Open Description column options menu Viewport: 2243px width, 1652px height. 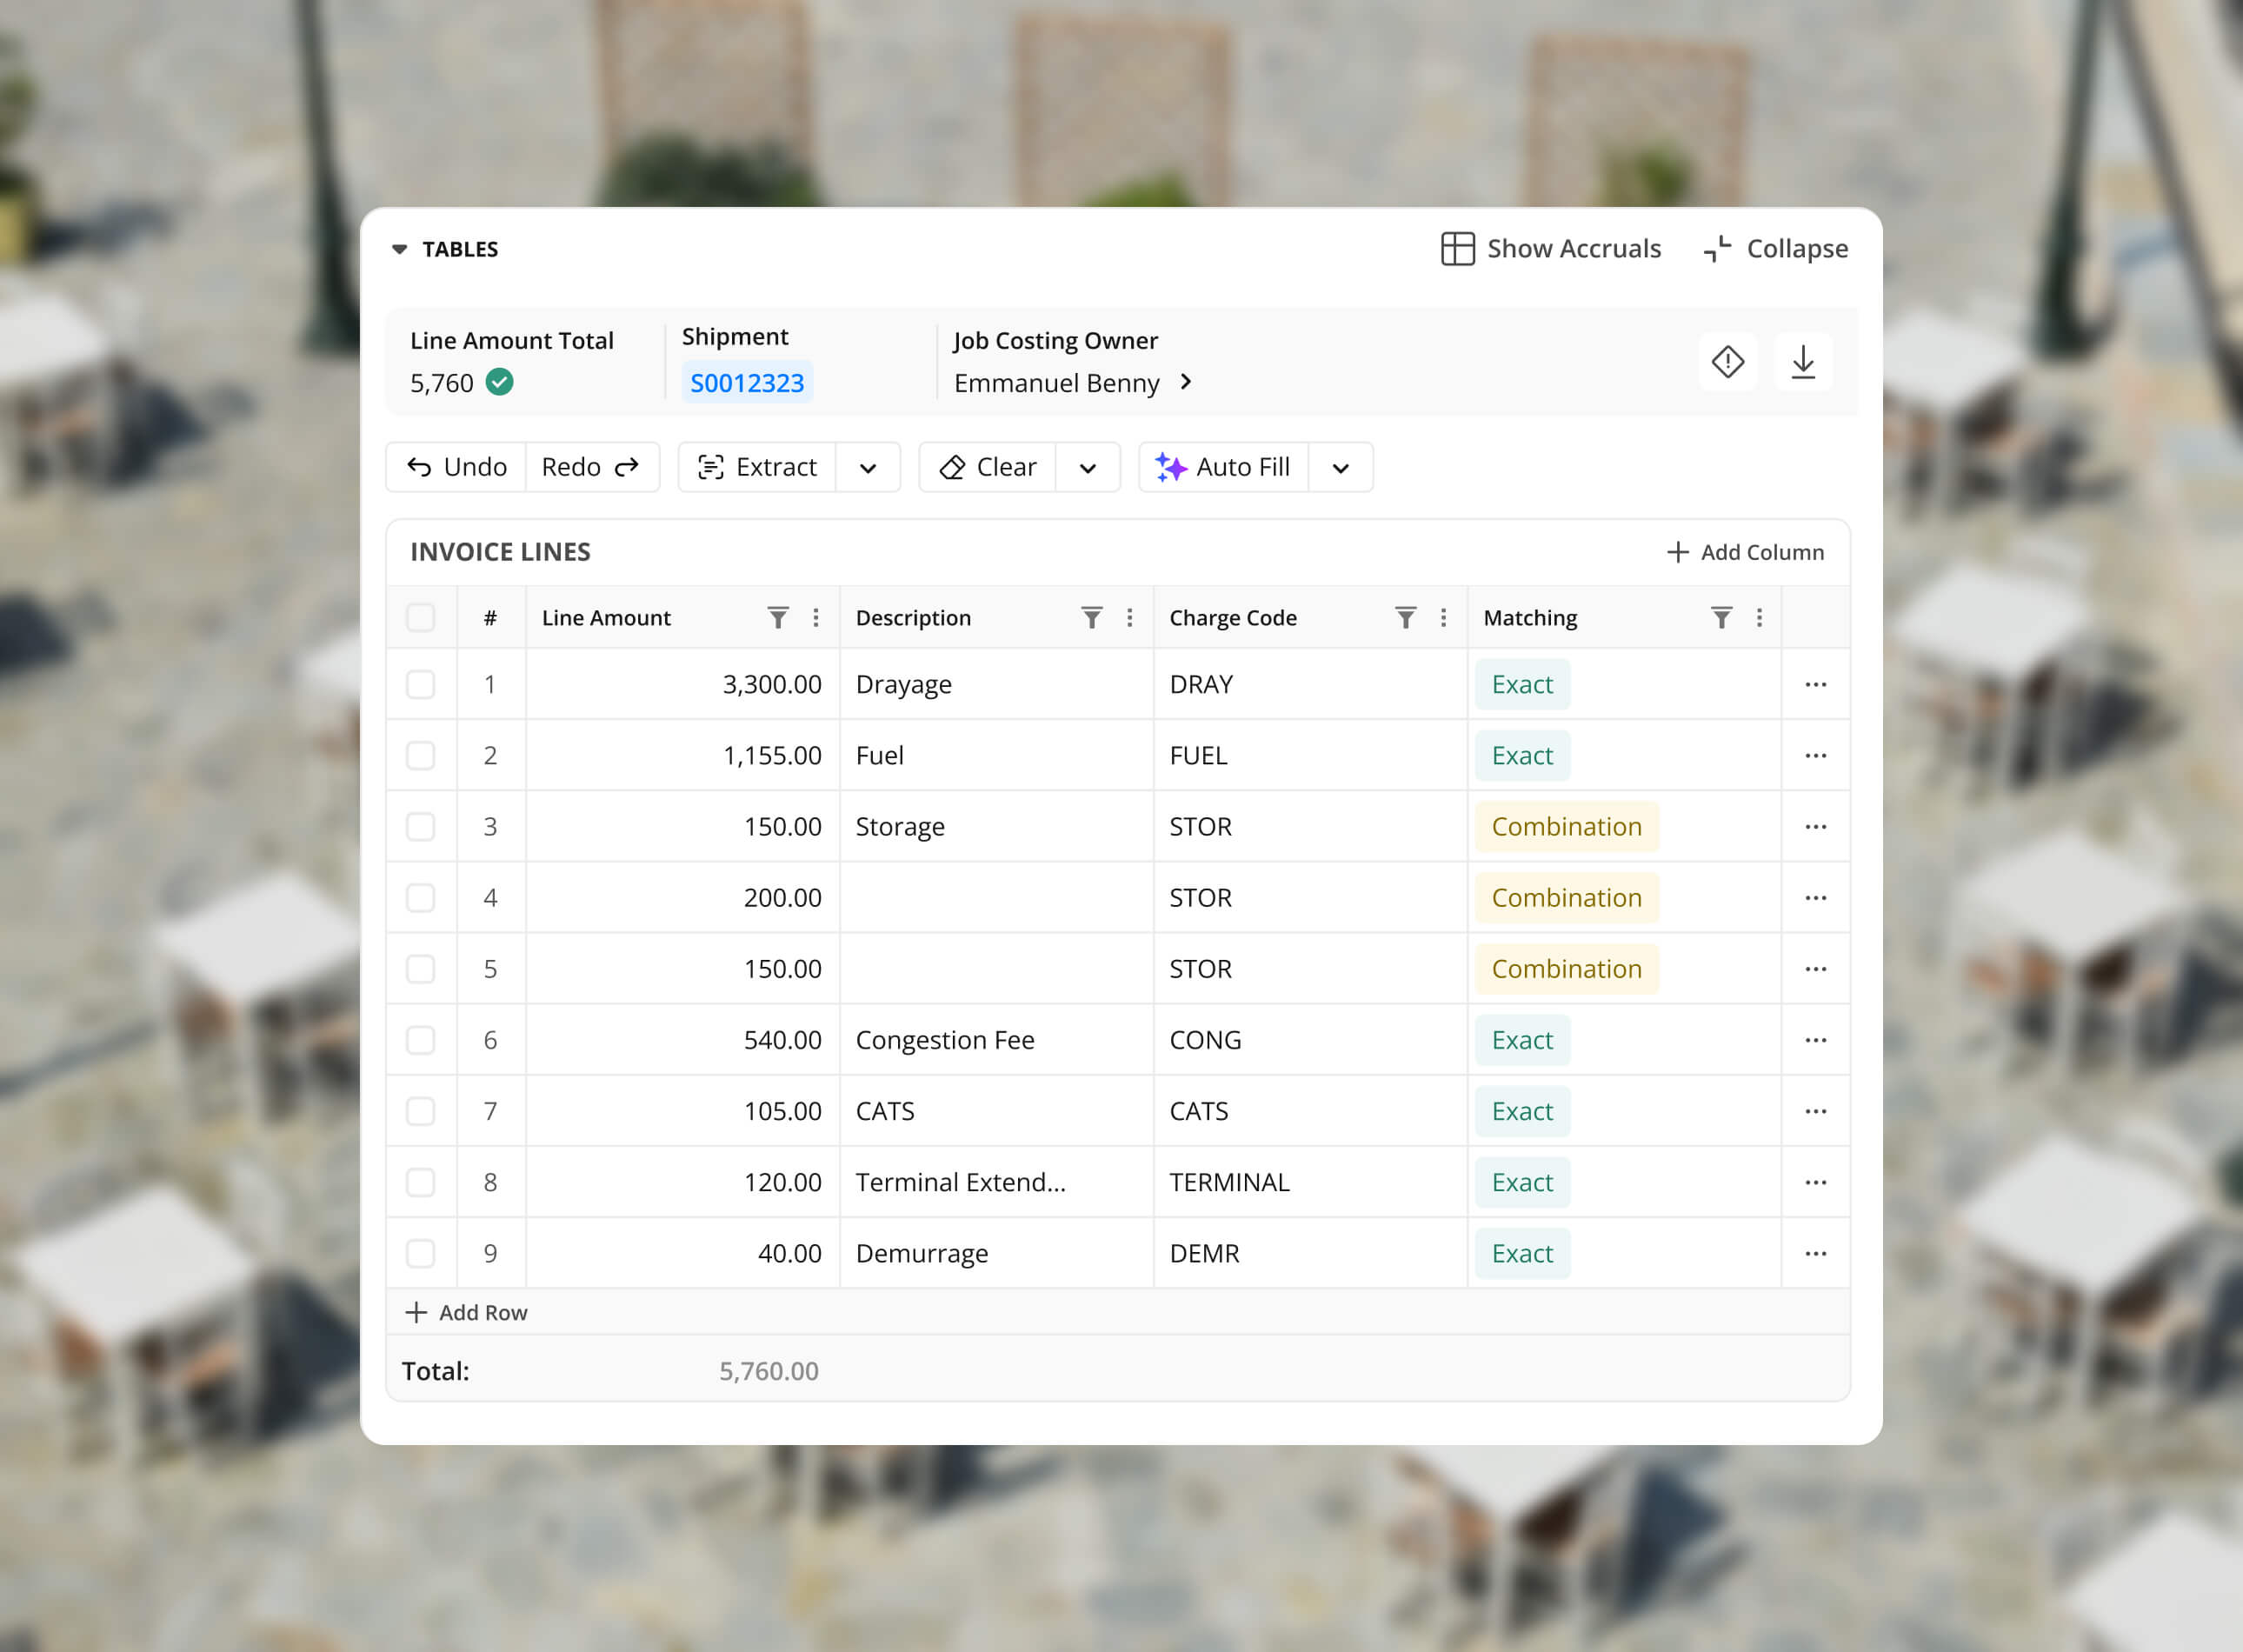[x=1129, y=618]
